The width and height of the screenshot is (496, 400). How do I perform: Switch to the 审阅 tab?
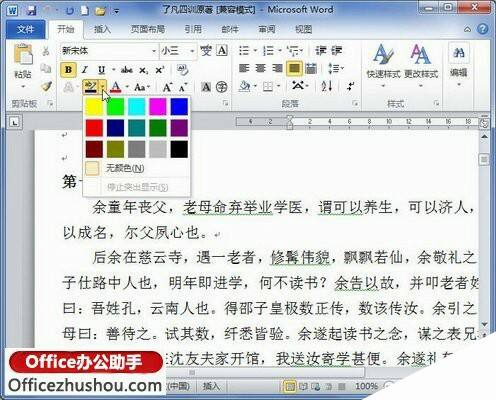click(267, 29)
